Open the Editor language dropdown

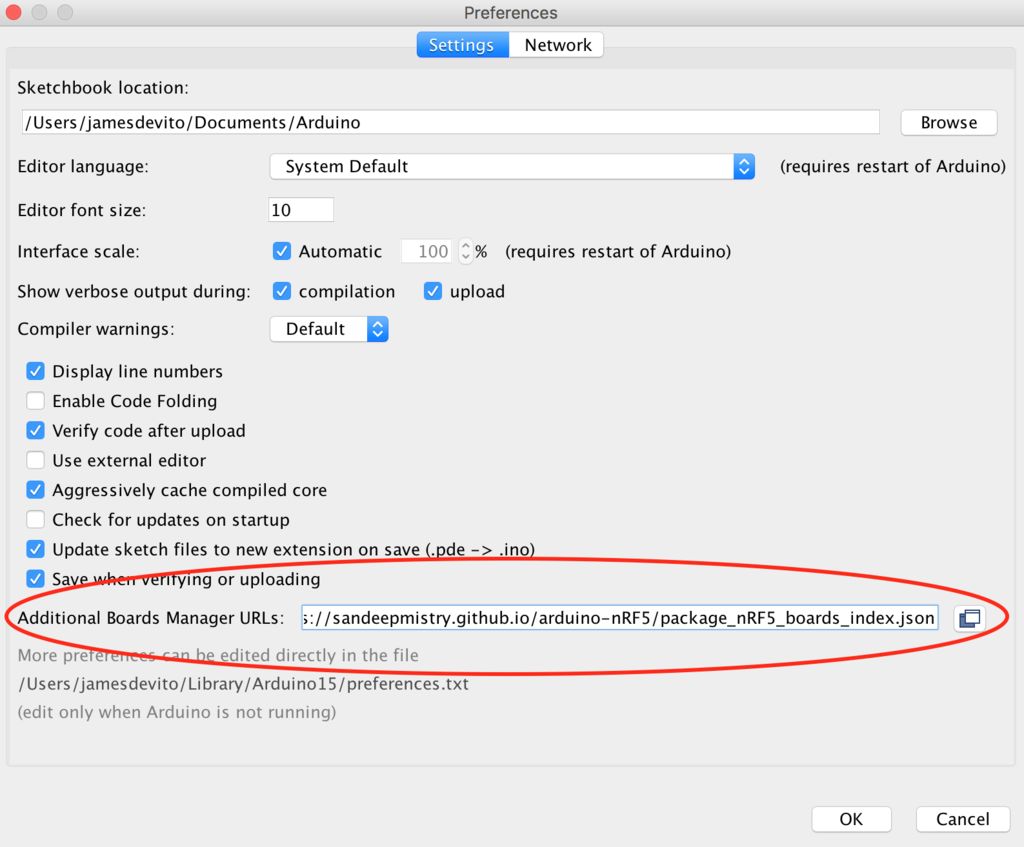(x=512, y=167)
